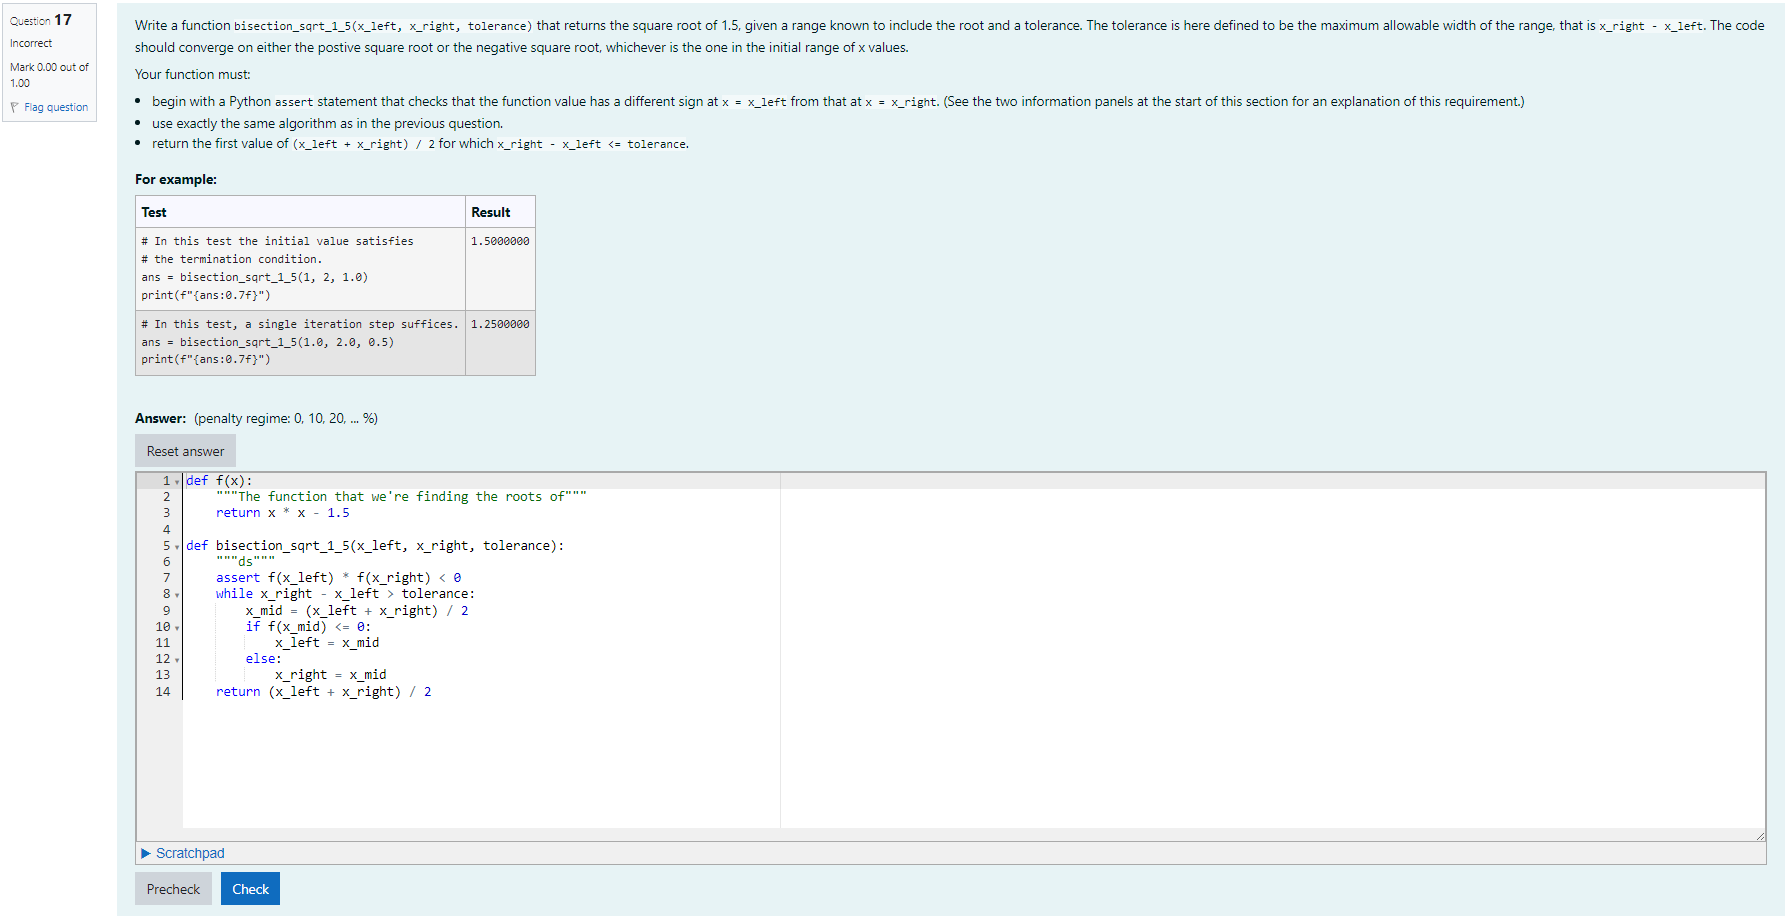Collapse the while loop with line 8 fold arrow
This screenshot has height=922, width=1789.
176,594
